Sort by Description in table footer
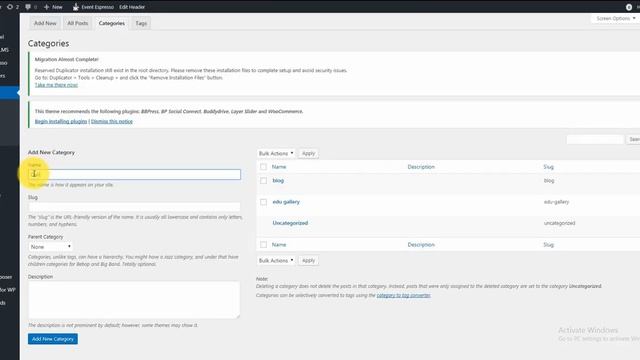 point(421,245)
